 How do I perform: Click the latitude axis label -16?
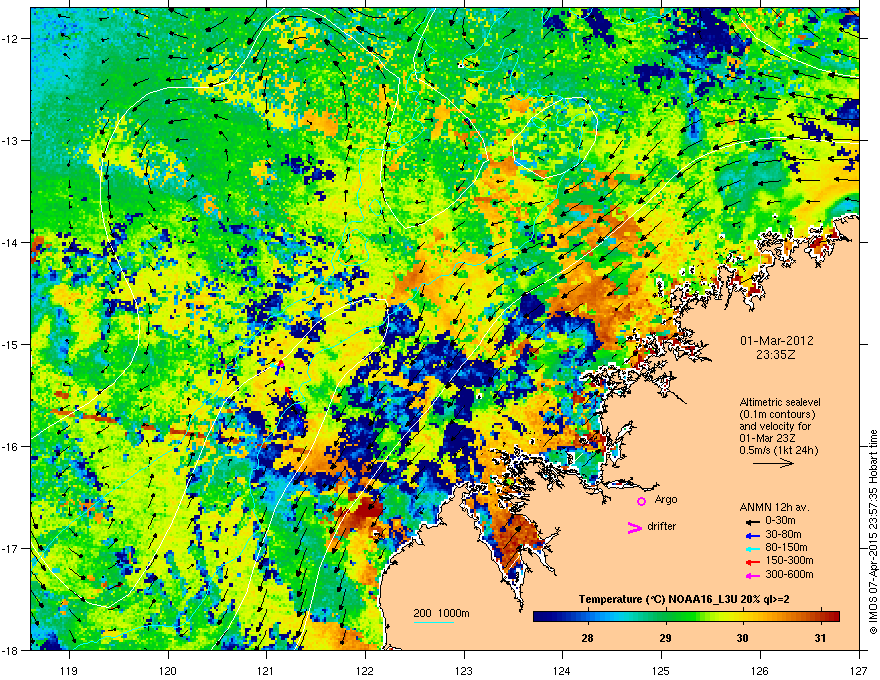click(x=11, y=447)
